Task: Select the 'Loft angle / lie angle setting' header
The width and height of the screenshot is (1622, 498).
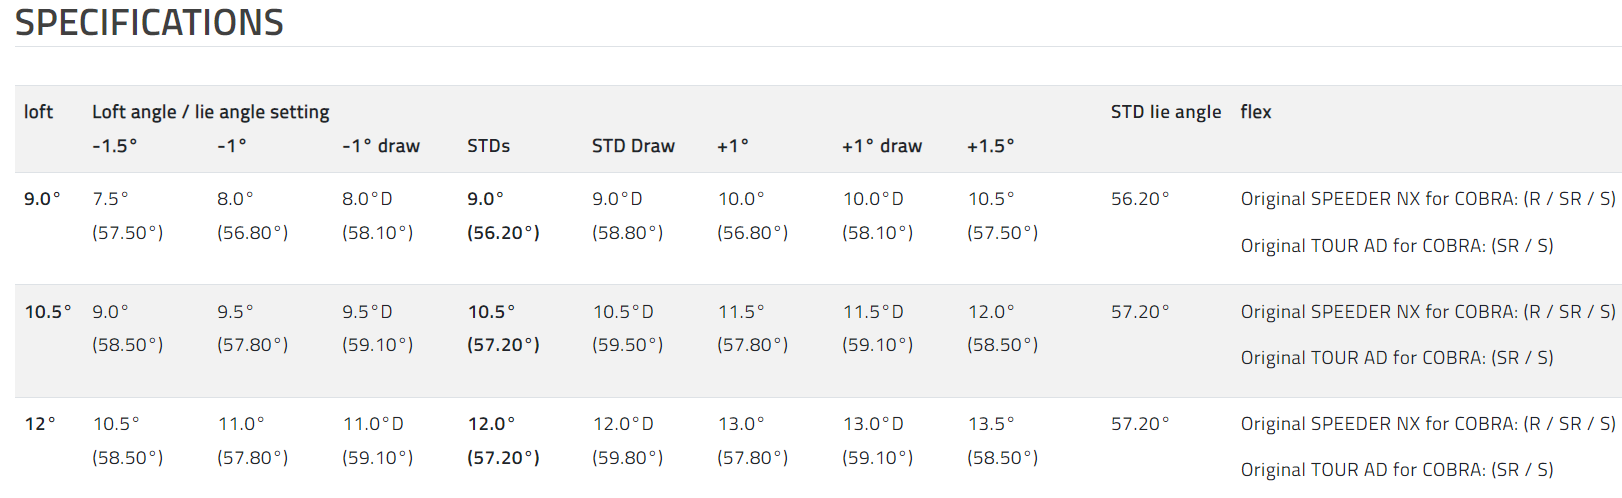Action: tap(210, 112)
